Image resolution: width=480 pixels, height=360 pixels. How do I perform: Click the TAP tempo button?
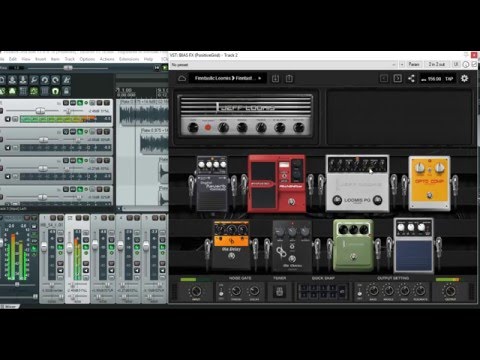[449, 79]
